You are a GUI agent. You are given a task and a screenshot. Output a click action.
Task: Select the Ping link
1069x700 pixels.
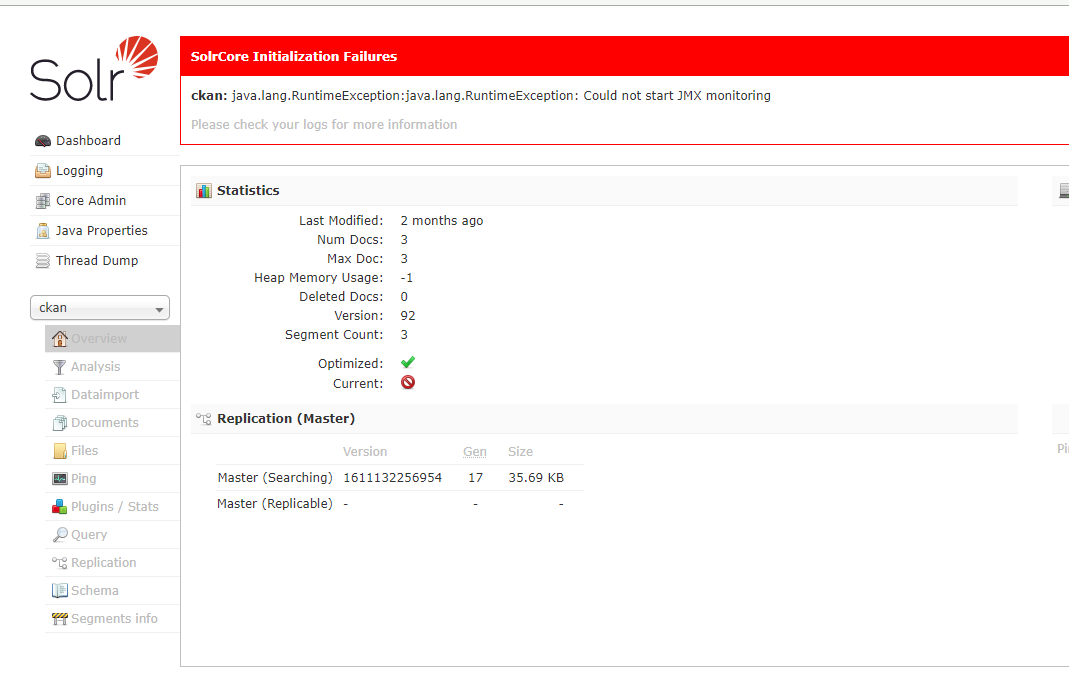(x=83, y=479)
